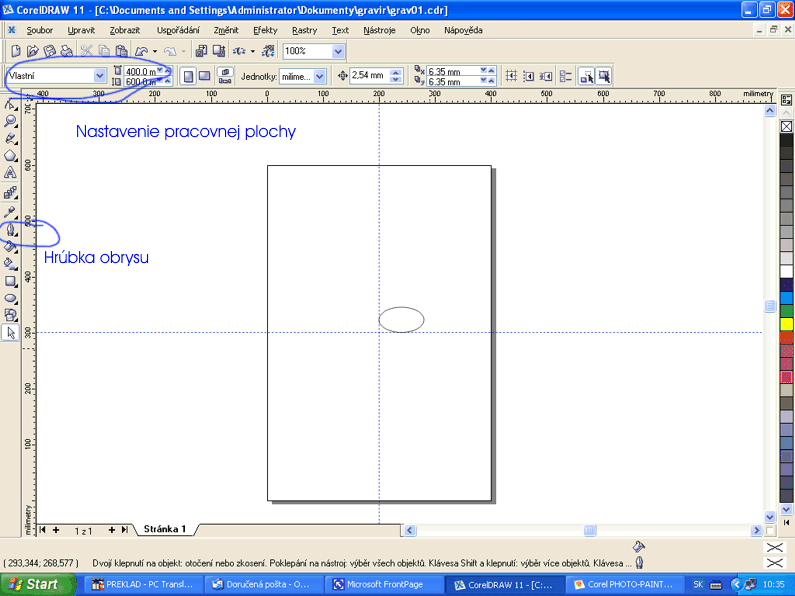Open the Uspořádání menu
The image size is (795, 596).
(178, 30)
